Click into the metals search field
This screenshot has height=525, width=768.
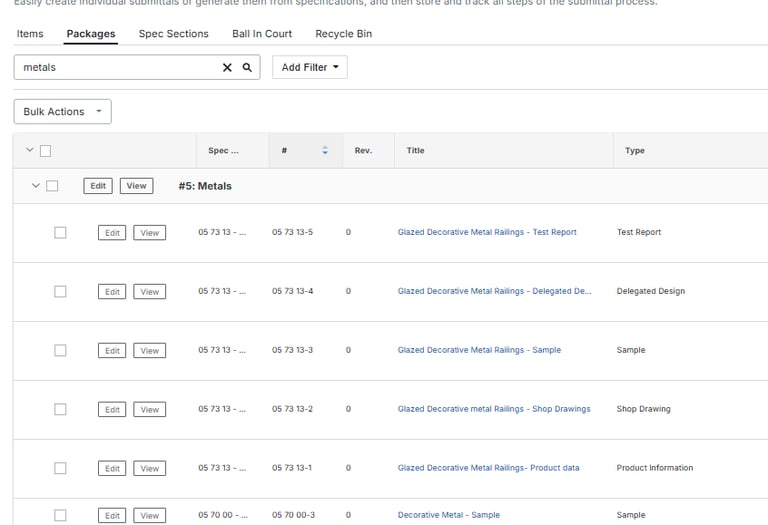coord(115,68)
